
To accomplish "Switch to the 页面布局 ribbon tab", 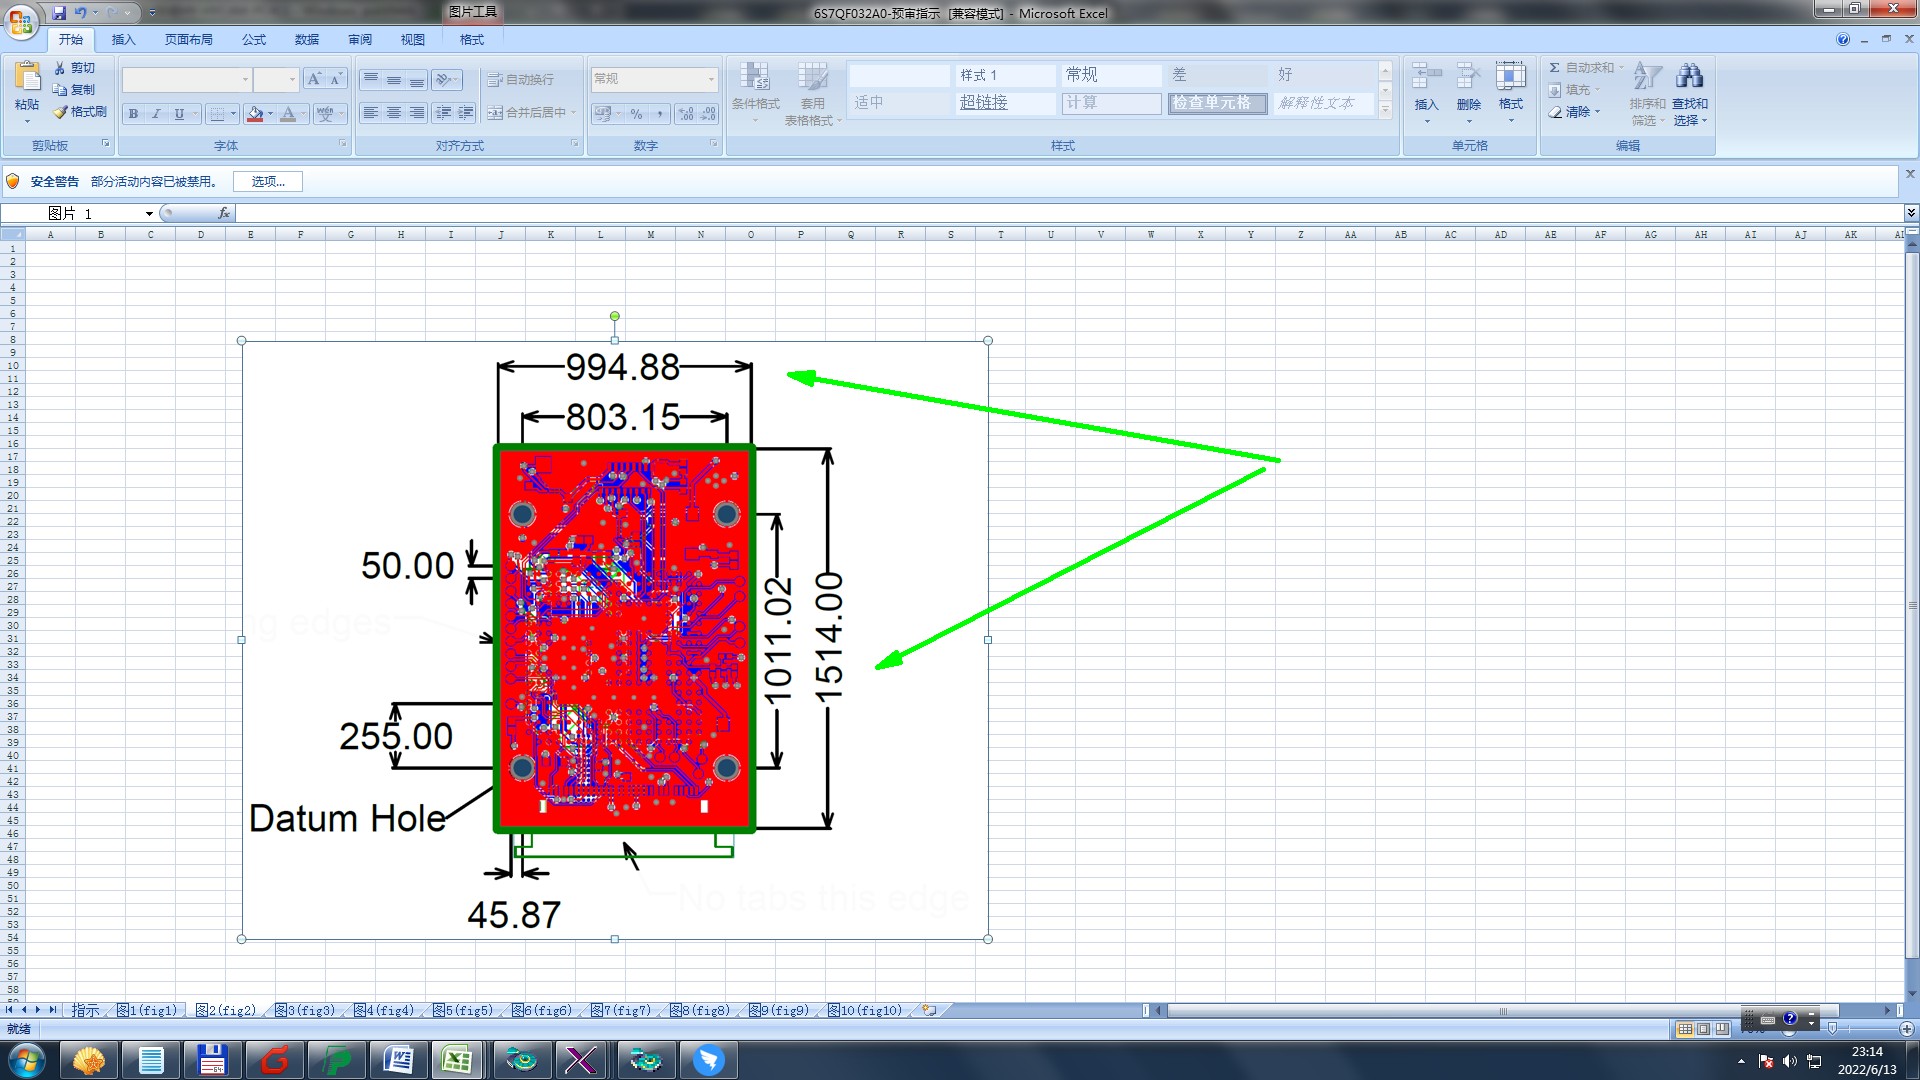I will tap(188, 40).
